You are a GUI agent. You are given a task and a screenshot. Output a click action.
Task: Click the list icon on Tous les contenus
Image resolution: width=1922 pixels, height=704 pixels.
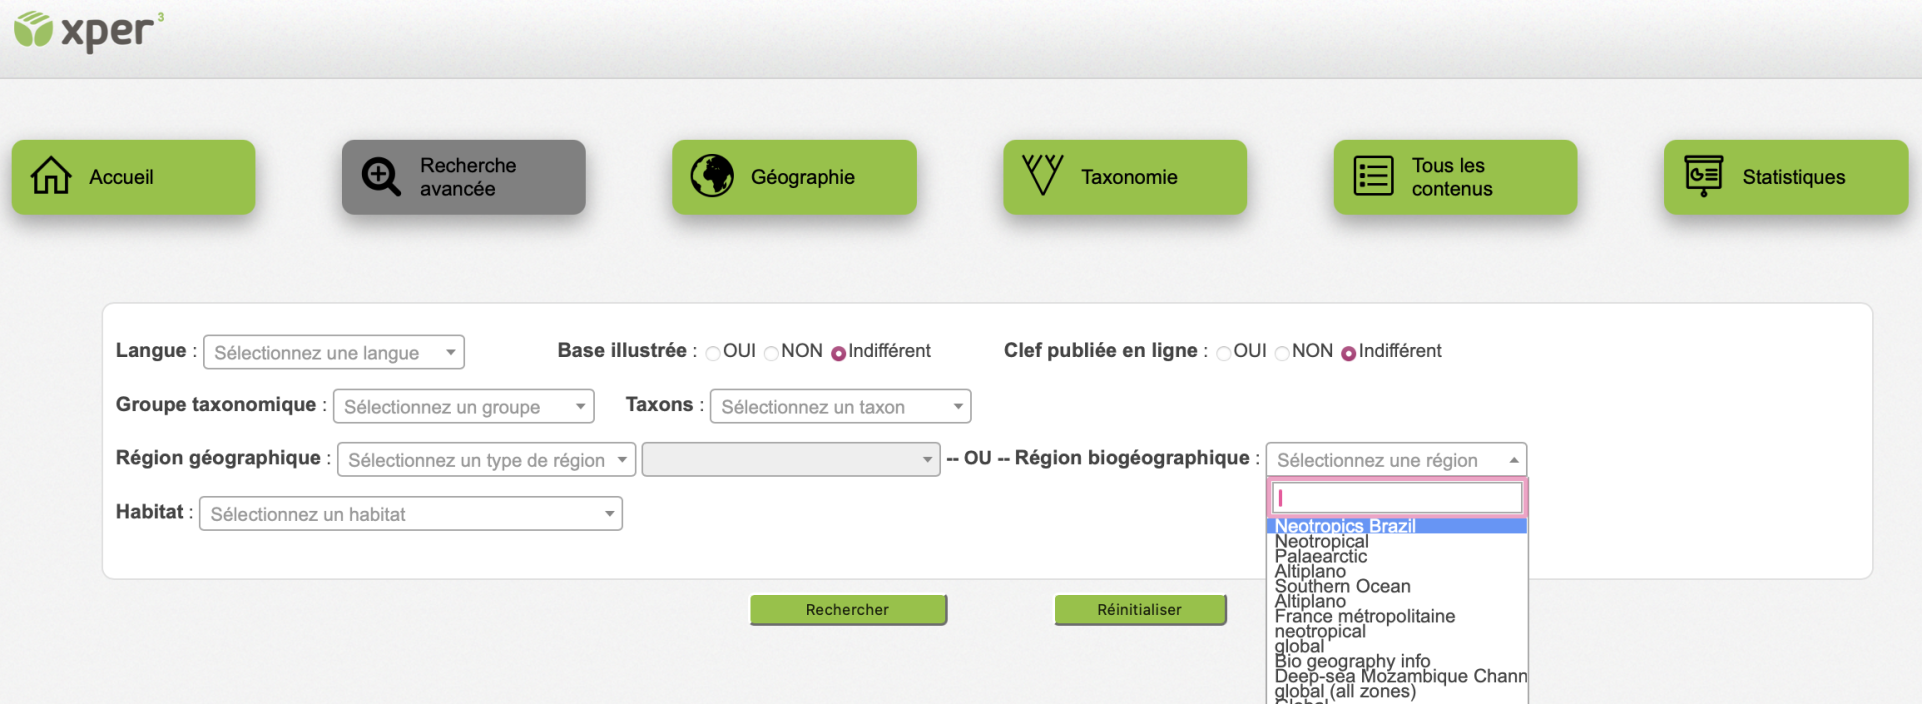tap(1373, 176)
